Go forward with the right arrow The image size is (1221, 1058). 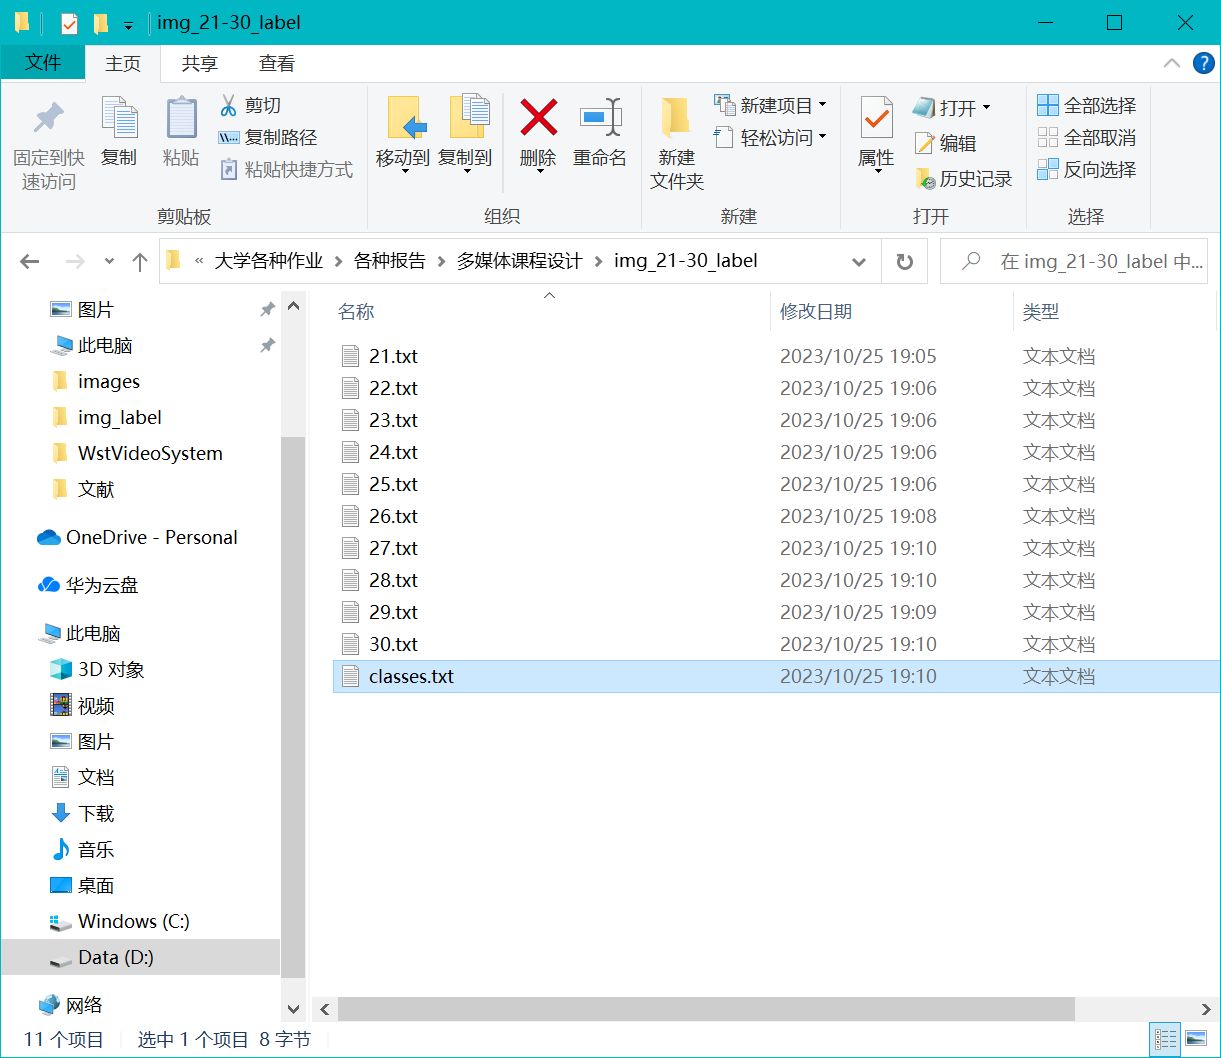tap(75, 262)
